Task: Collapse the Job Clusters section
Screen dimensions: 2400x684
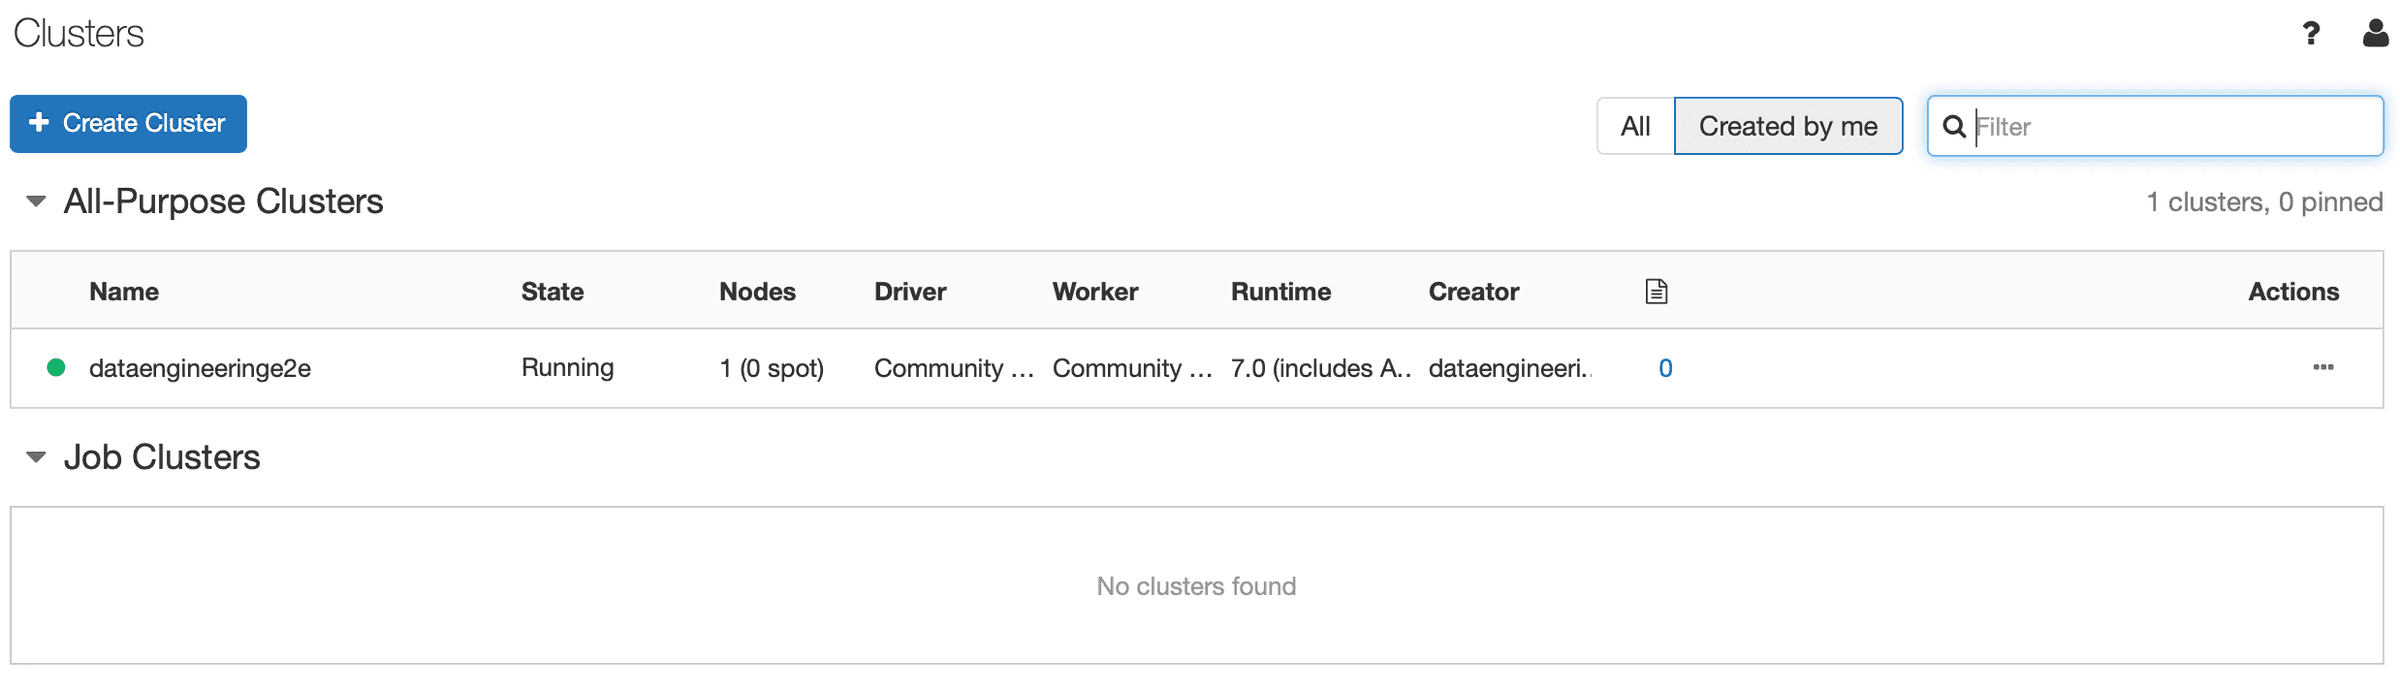Action: coord(36,457)
